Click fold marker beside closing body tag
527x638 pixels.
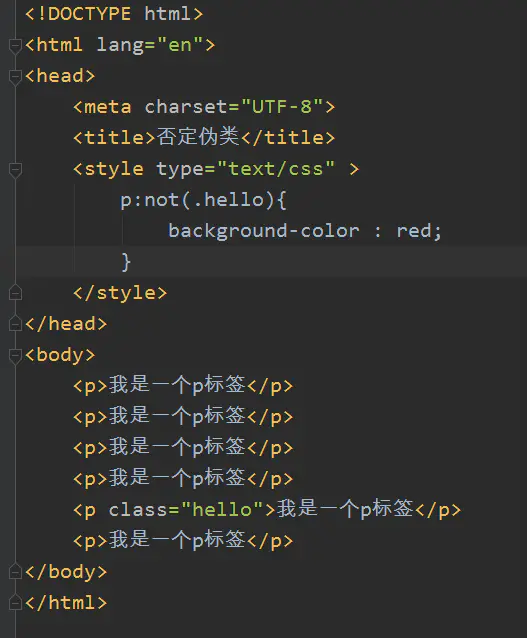click(15, 571)
